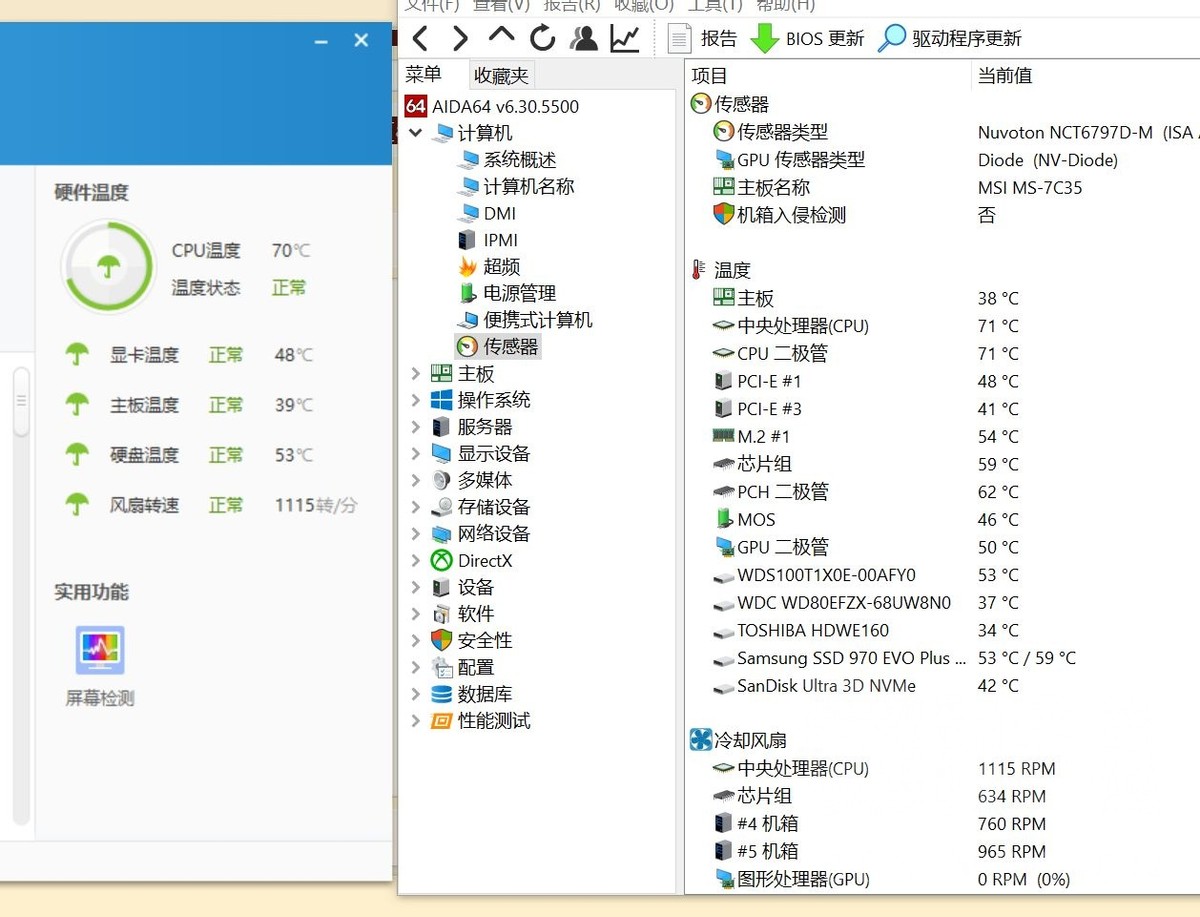The height and width of the screenshot is (917, 1200).
Task: Select the 传感器类型 row
Action: [x=943, y=132]
